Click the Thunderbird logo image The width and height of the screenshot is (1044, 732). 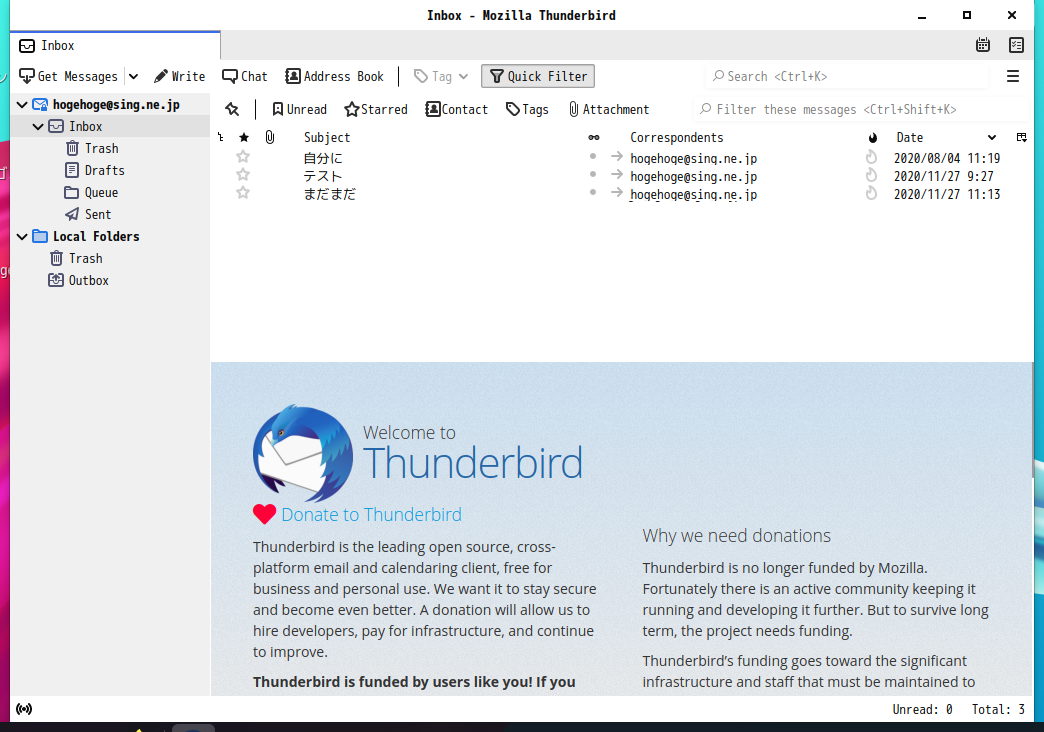pyautogui.click(x=303, y=453)
